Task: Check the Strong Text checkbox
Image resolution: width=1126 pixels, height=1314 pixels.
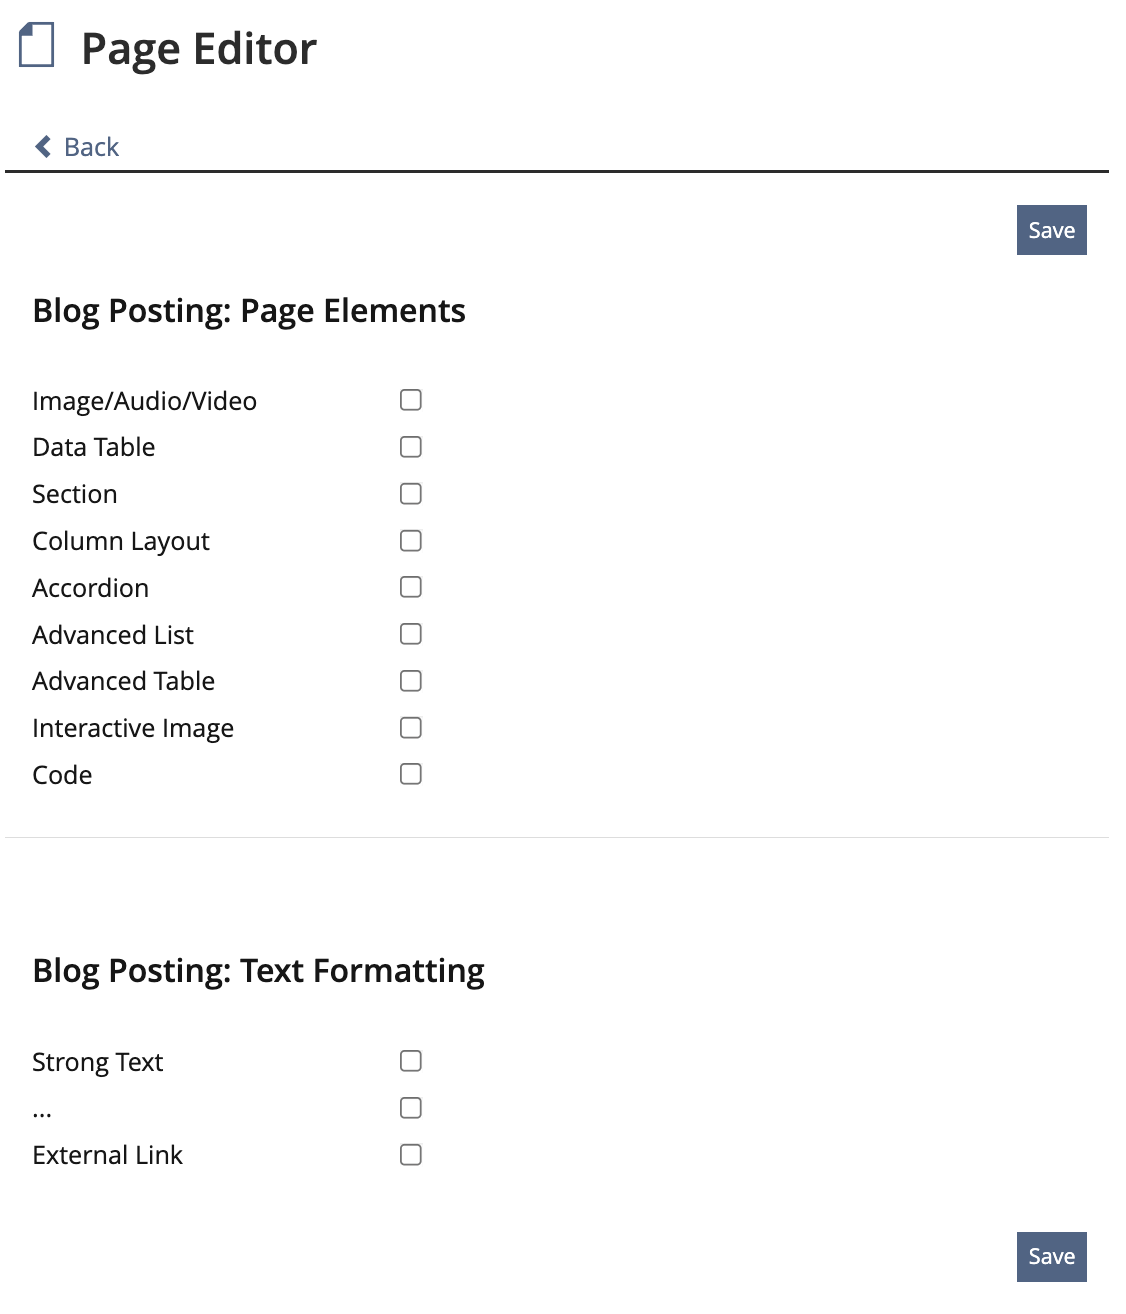Action: click(x=411, y=1061)
